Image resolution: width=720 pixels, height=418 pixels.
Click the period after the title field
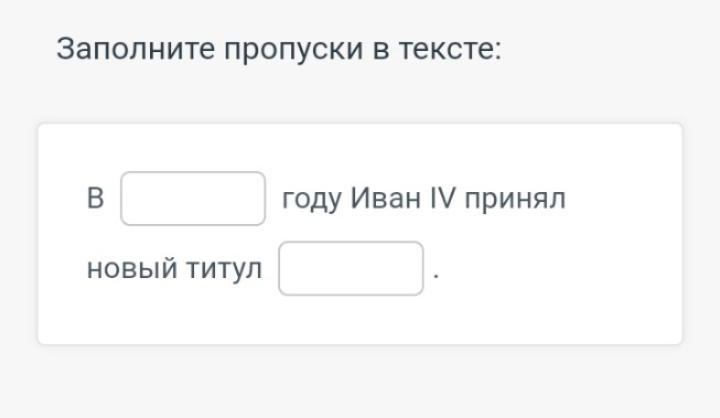click(x=436, y=277)
